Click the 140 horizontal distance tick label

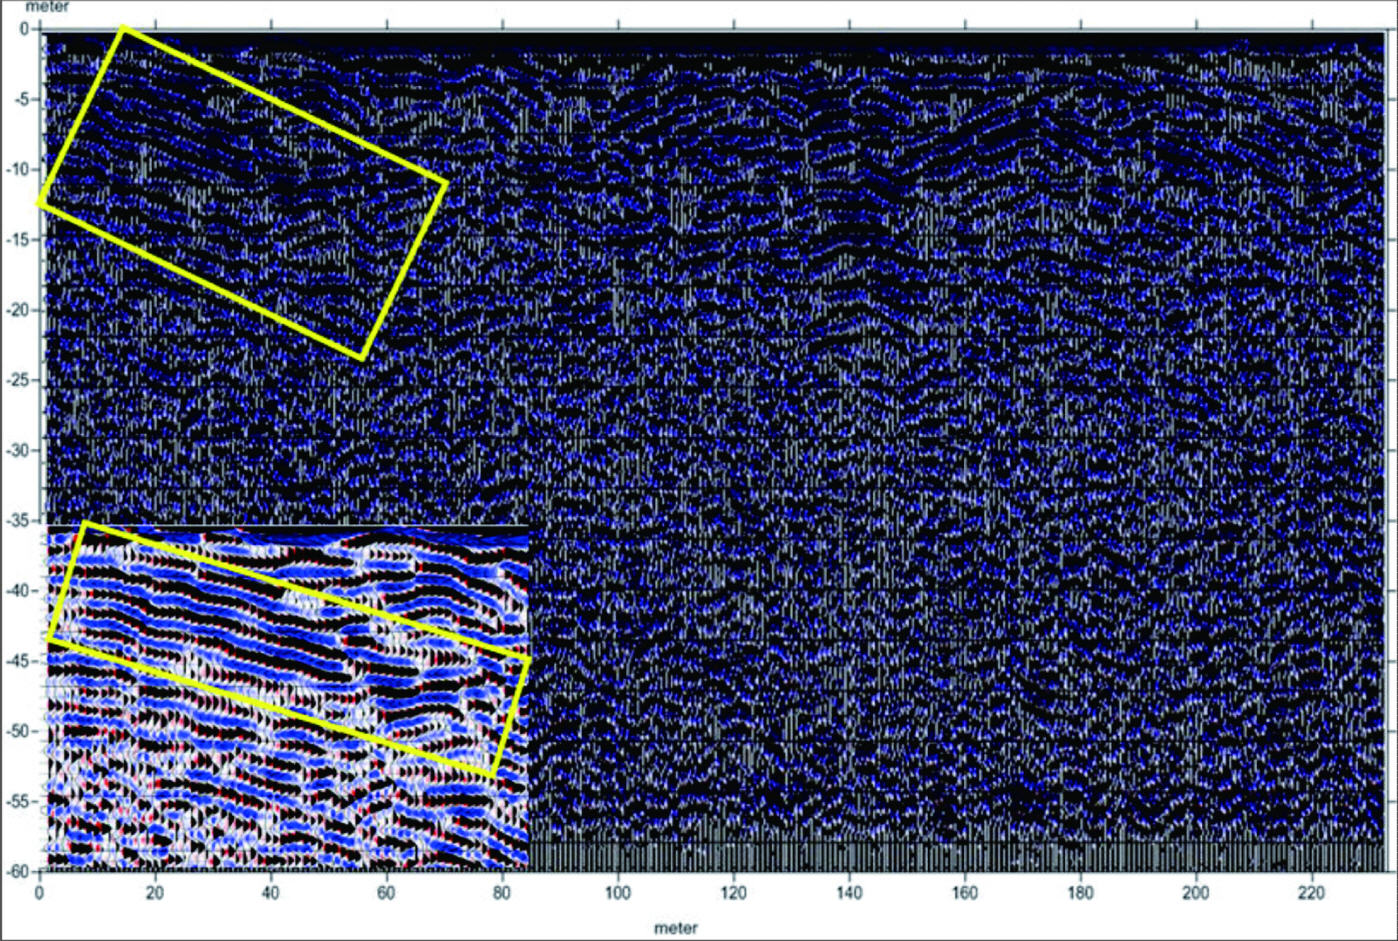click(848, 890)
